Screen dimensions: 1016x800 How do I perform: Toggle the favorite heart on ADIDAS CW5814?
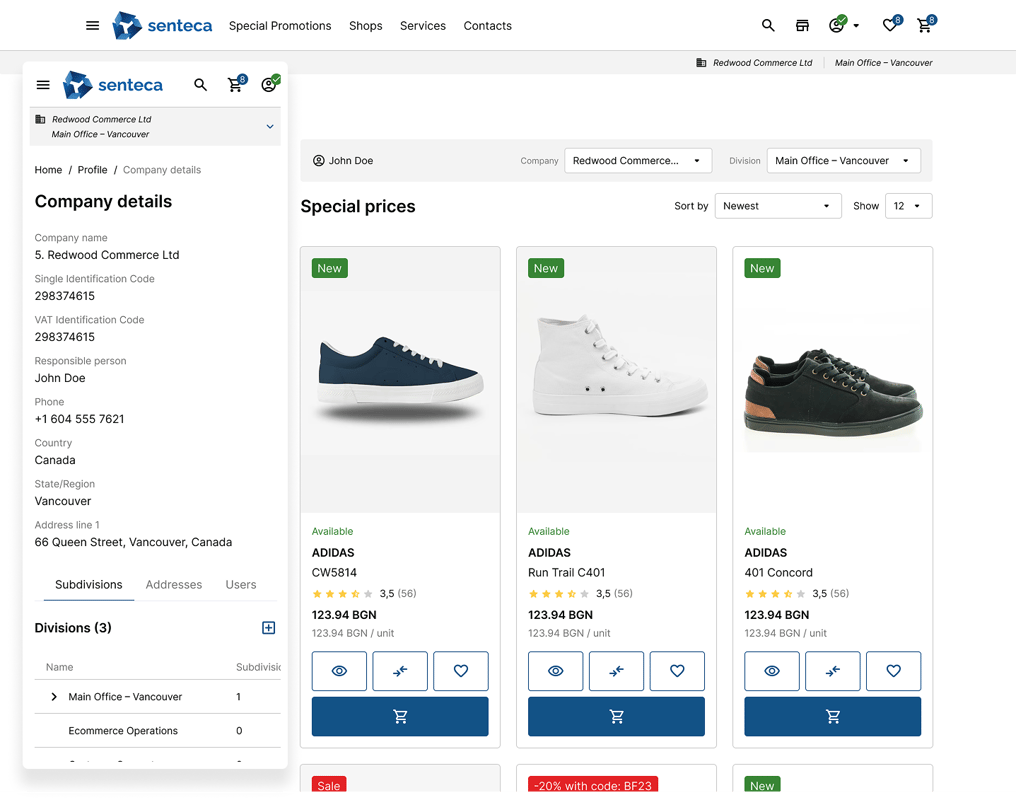tap(461, 671)
